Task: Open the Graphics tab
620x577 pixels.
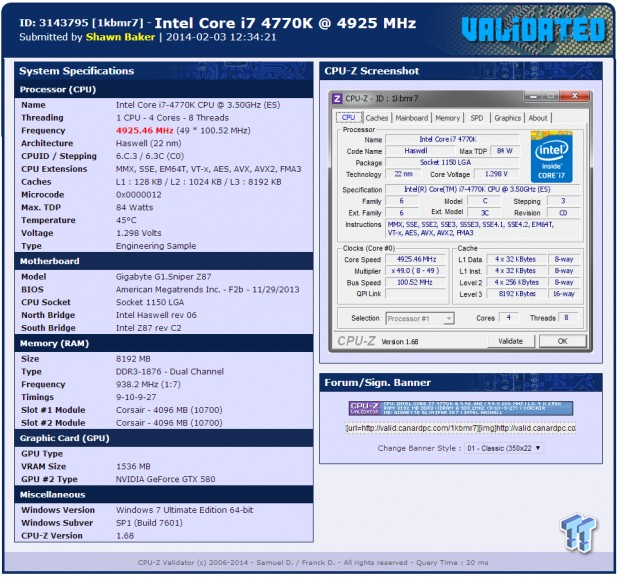Action: [507, 118]
